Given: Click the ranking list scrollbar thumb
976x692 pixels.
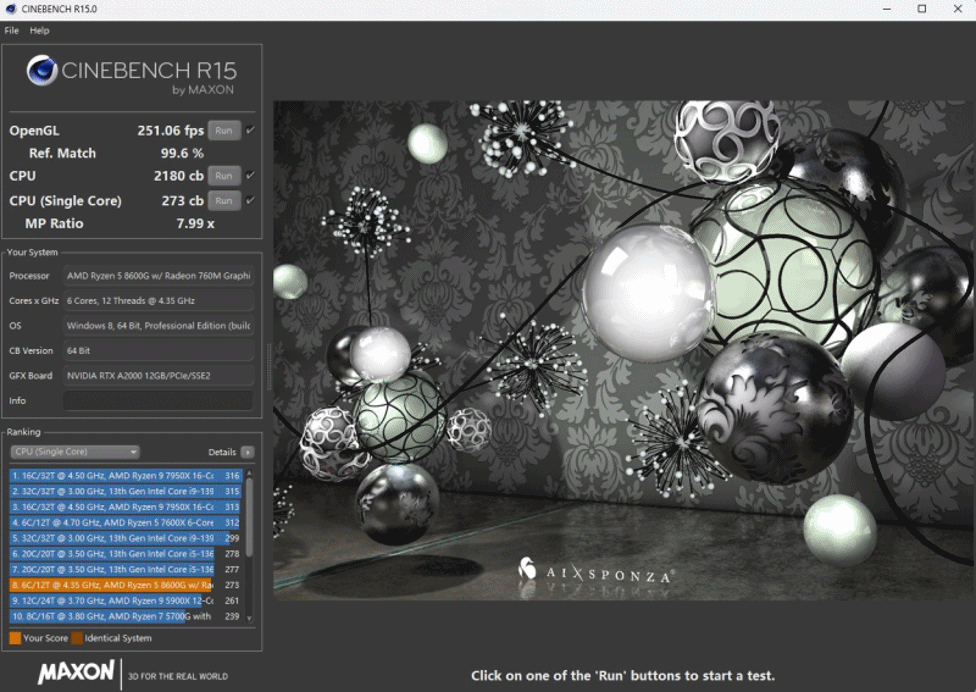Looking at the screenshot, I should pyautogui.click(x=250, y=517).
